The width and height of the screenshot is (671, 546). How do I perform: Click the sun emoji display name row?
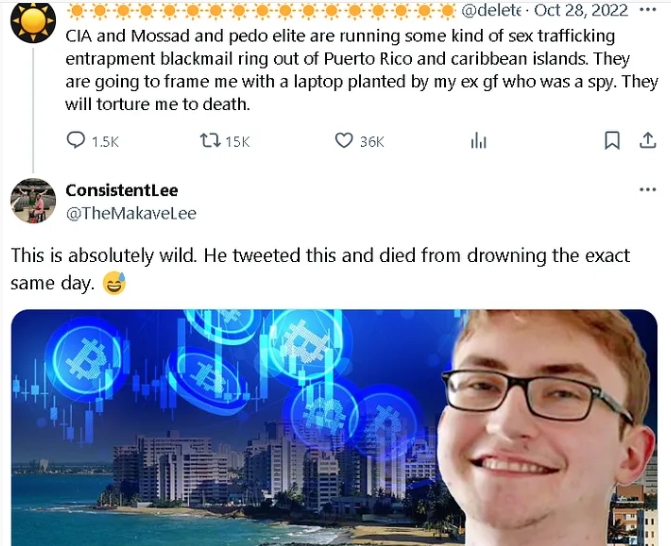click(x=261, y=11)
